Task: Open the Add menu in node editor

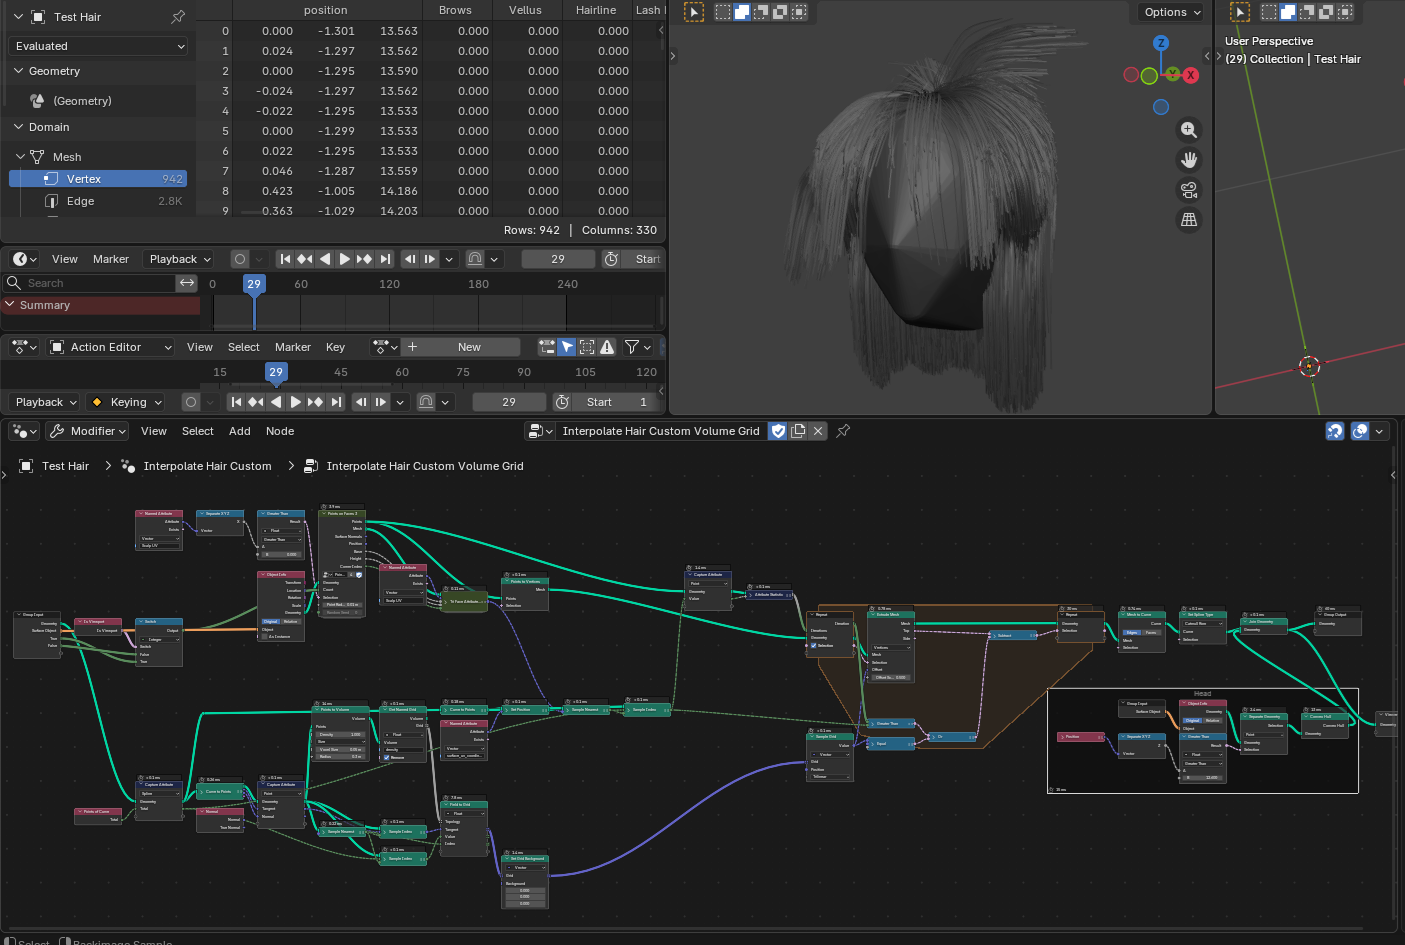Action: [239, 431]
